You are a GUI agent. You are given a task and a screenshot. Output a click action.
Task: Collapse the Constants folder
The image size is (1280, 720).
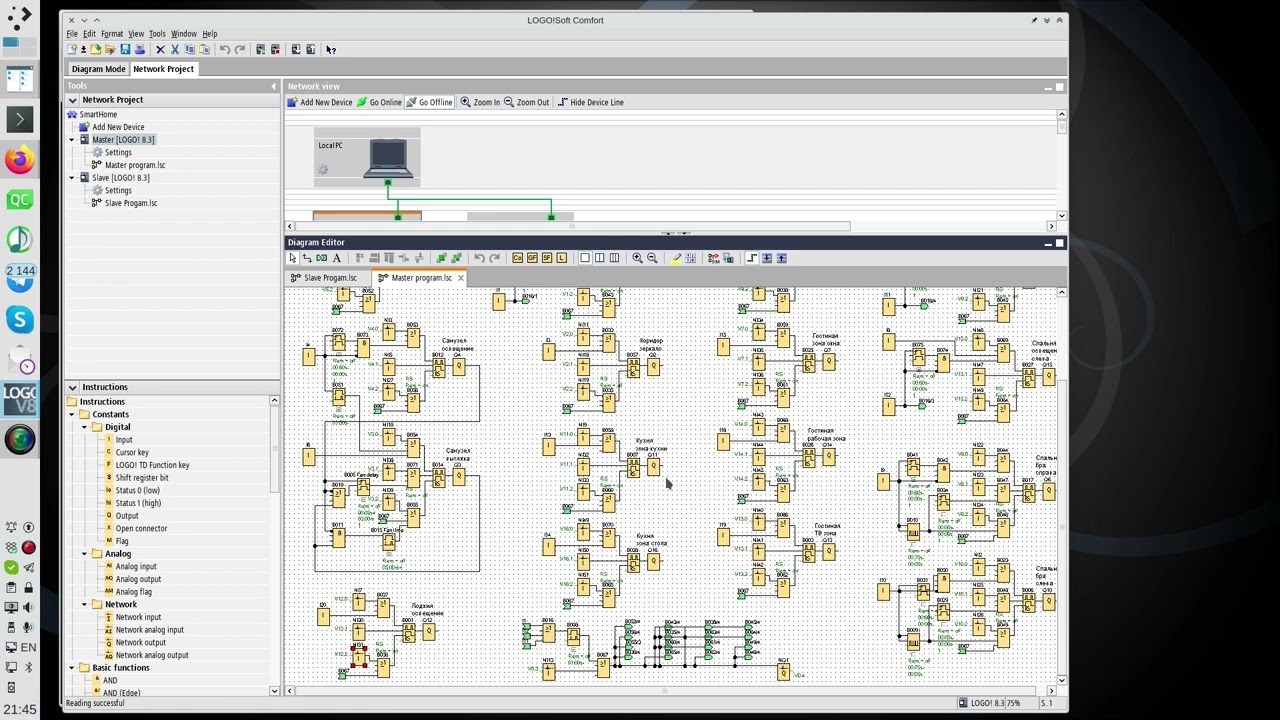[72, 414]
